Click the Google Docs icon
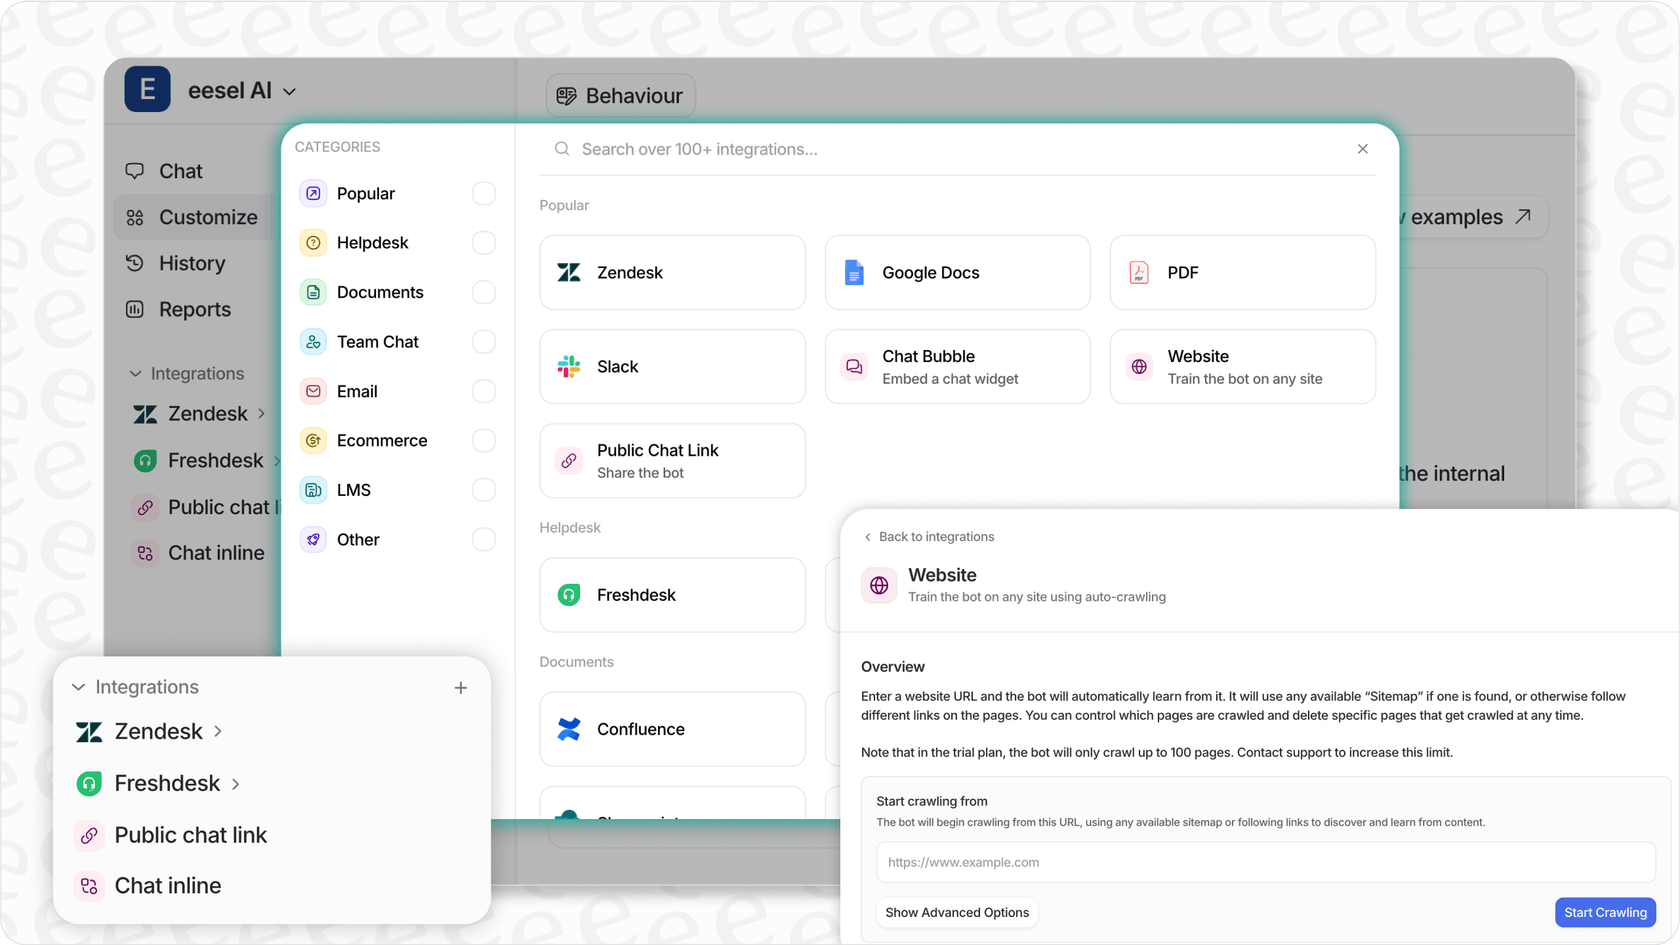 point(853,272)
